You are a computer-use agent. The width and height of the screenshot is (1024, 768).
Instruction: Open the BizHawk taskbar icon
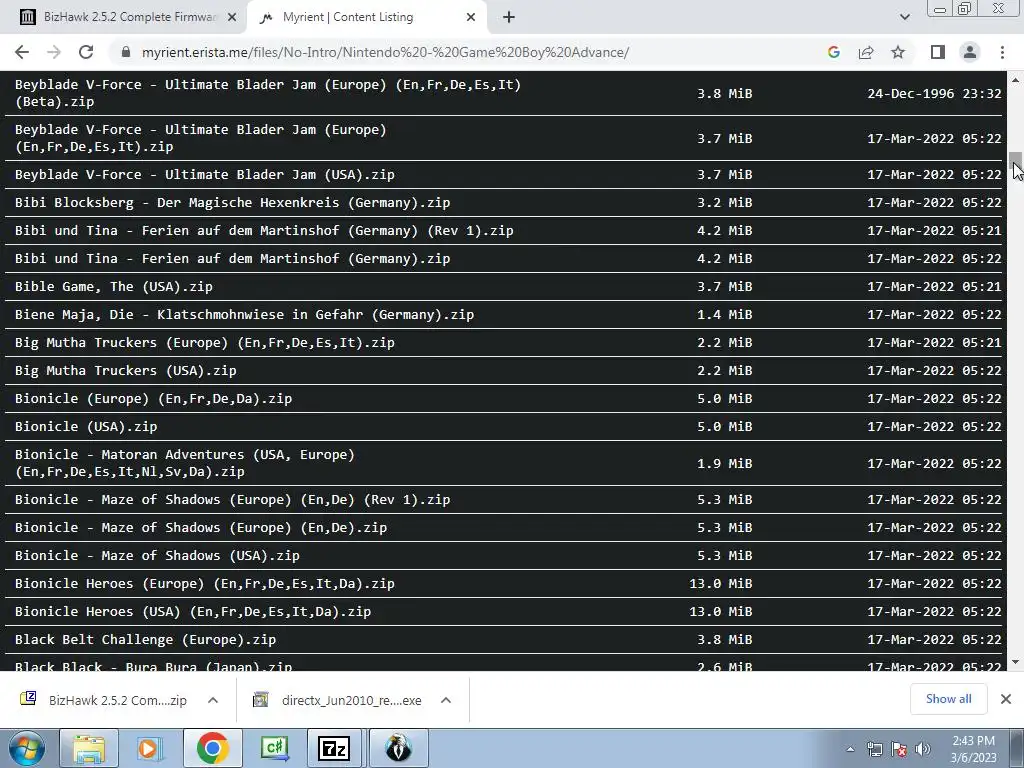[x=398, y=748]
